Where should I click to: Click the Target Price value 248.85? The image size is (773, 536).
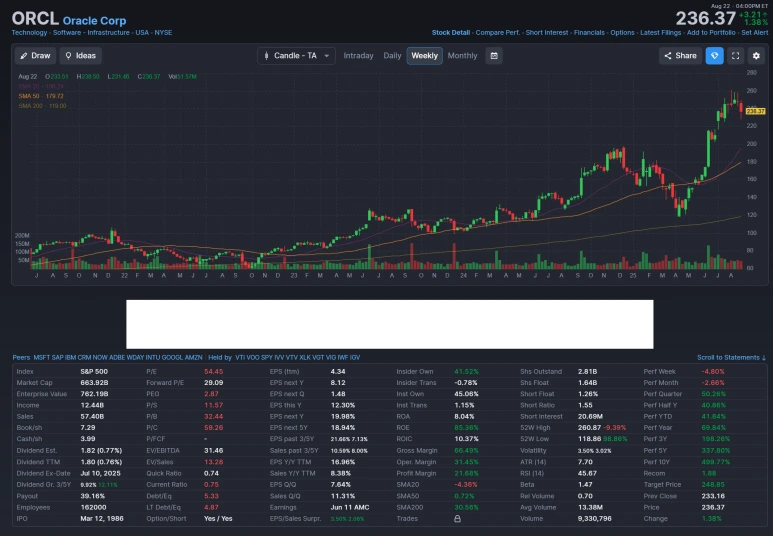point(713,485)
